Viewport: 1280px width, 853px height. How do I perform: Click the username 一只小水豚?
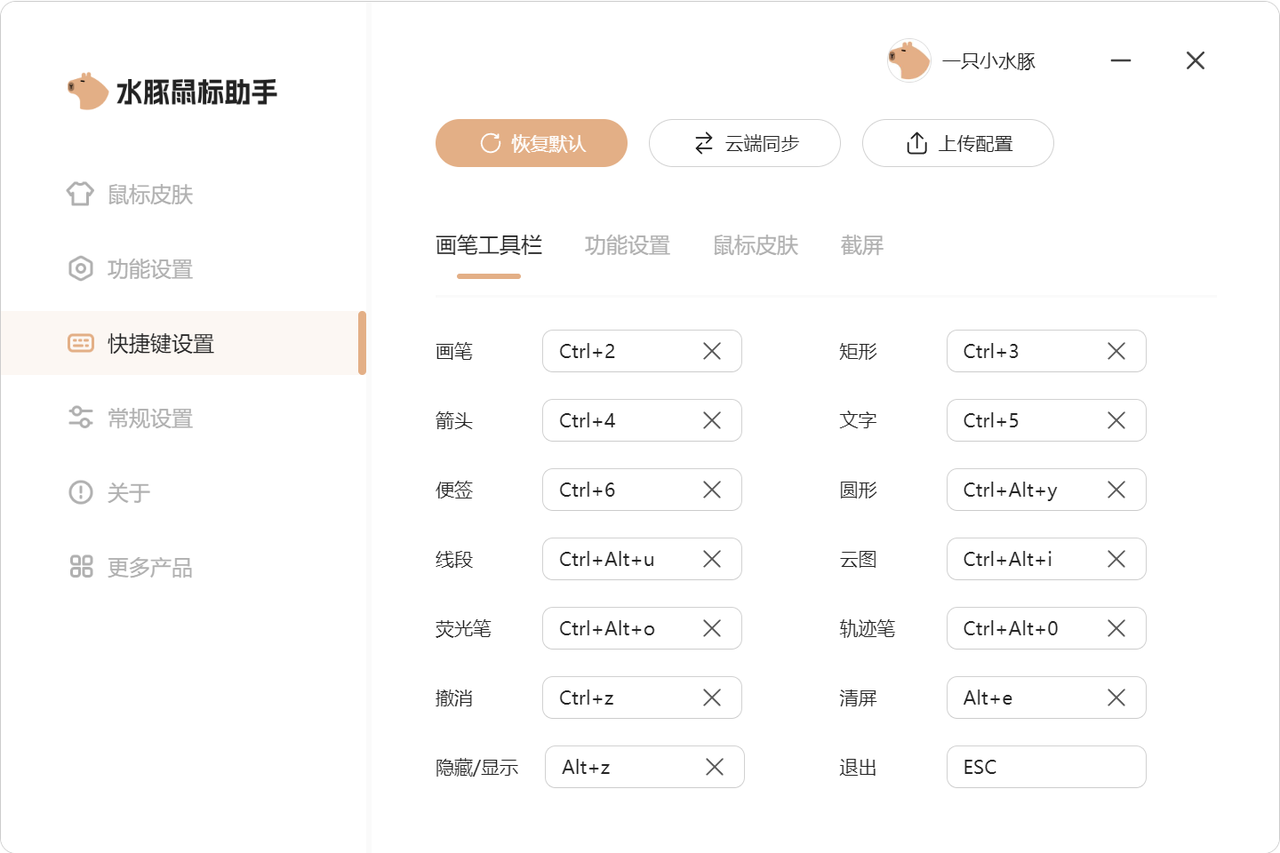tap(990, 60)
